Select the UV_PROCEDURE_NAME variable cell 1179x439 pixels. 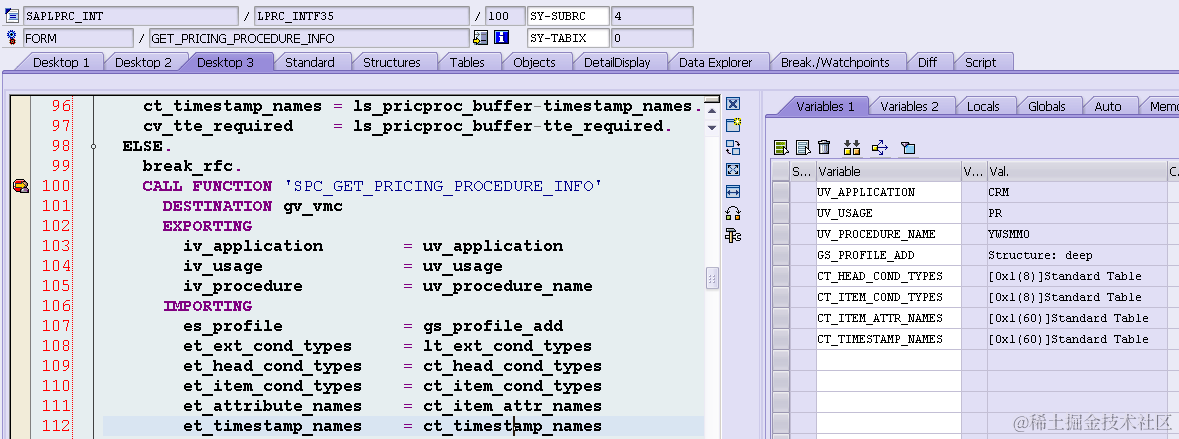point(889,234)
